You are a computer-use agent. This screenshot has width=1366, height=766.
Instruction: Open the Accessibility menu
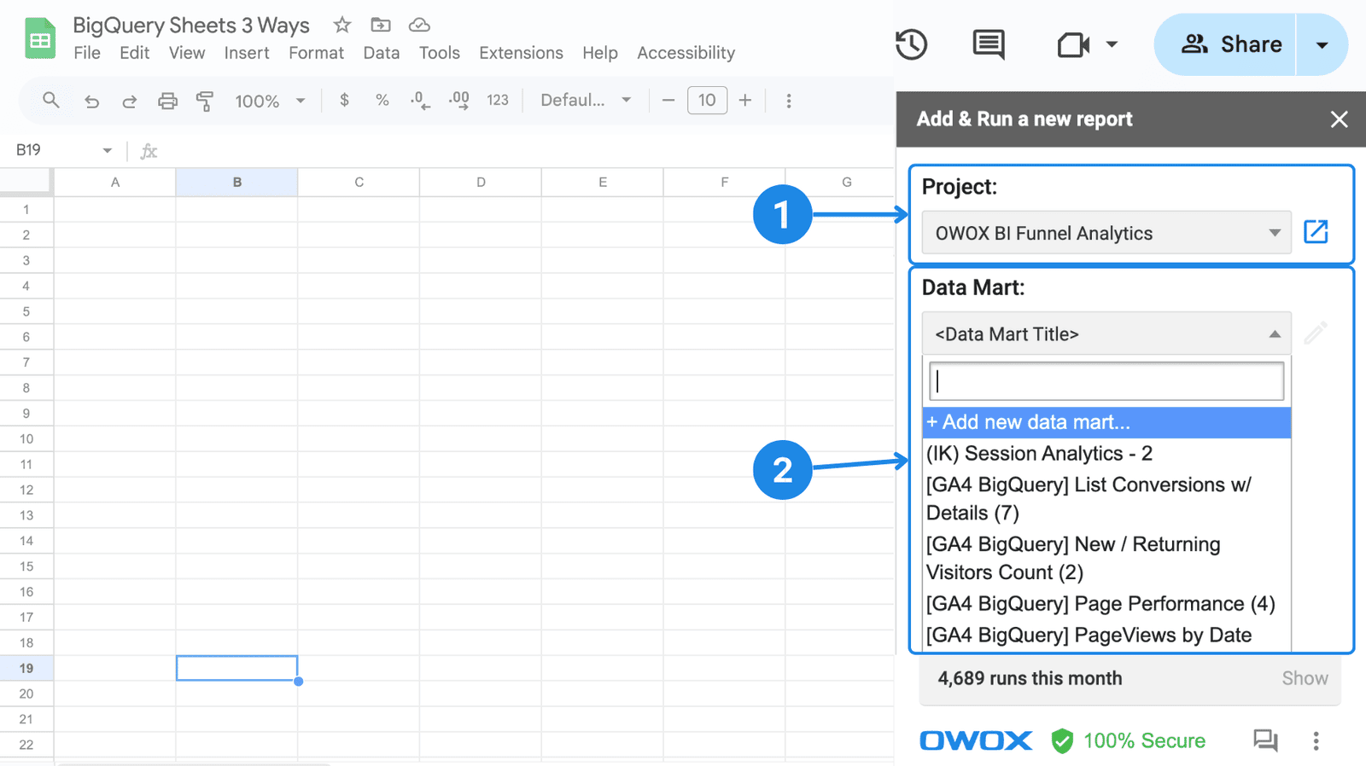coord(686,53)
